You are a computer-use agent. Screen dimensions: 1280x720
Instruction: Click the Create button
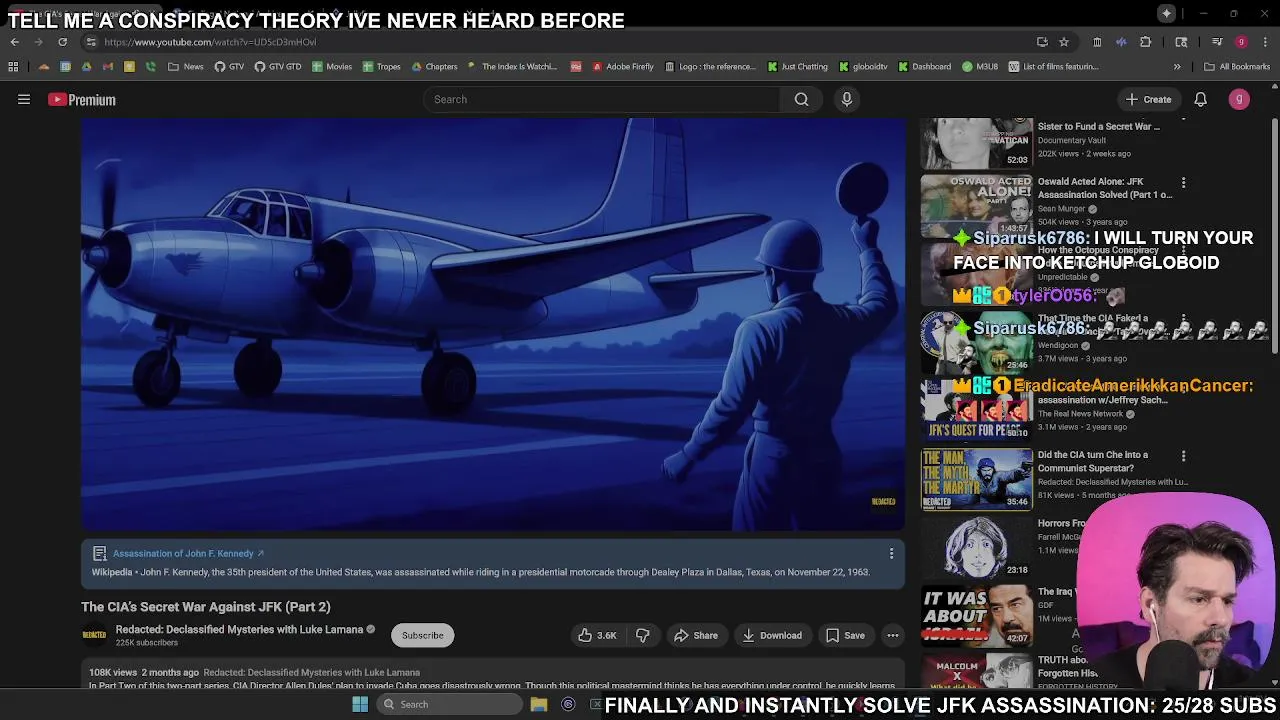[x=1148, y=99]
